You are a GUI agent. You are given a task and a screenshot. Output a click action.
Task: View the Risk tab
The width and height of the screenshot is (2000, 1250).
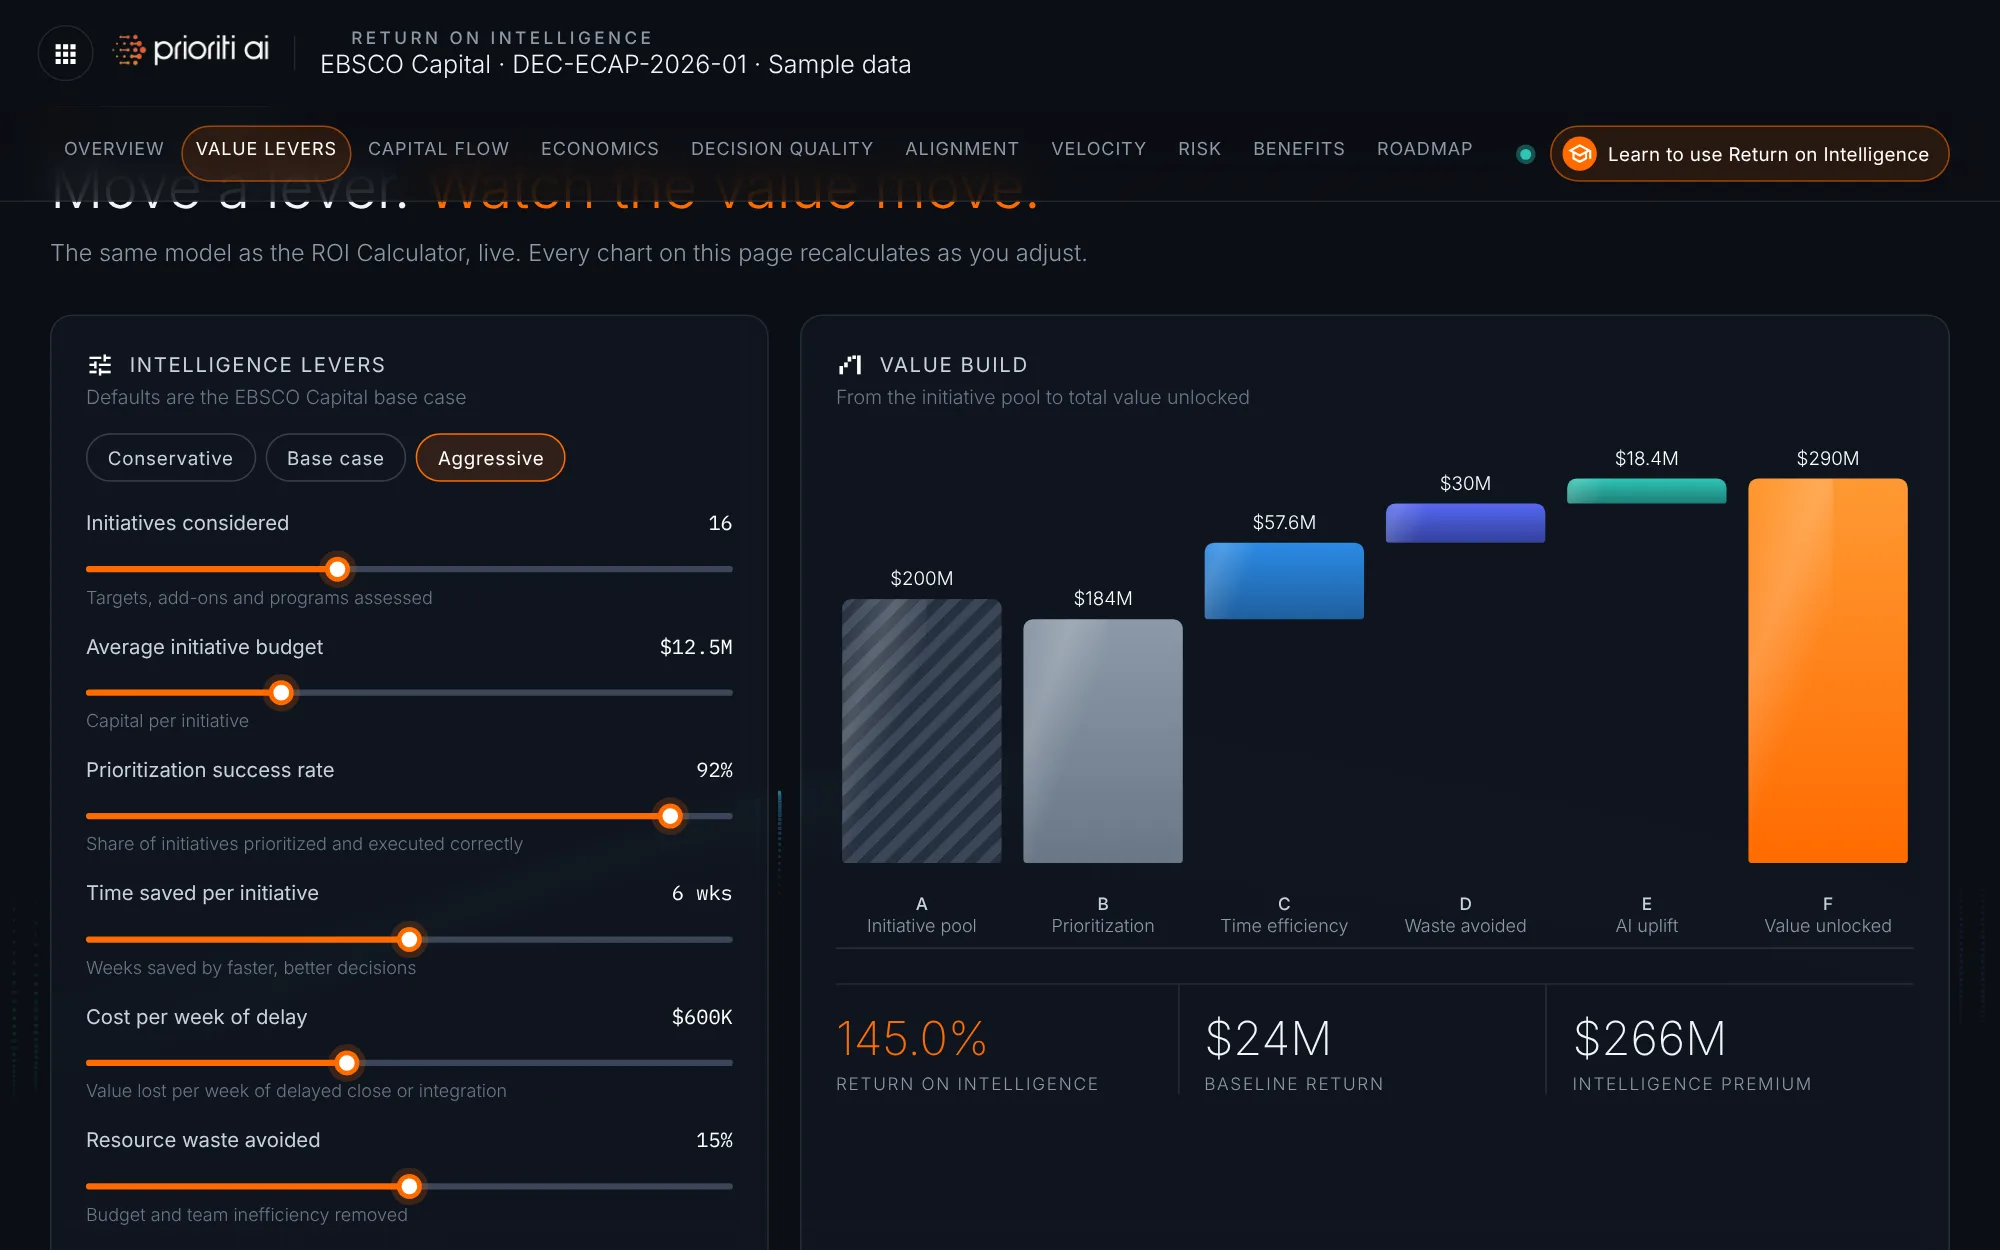tap(1199, 149)
